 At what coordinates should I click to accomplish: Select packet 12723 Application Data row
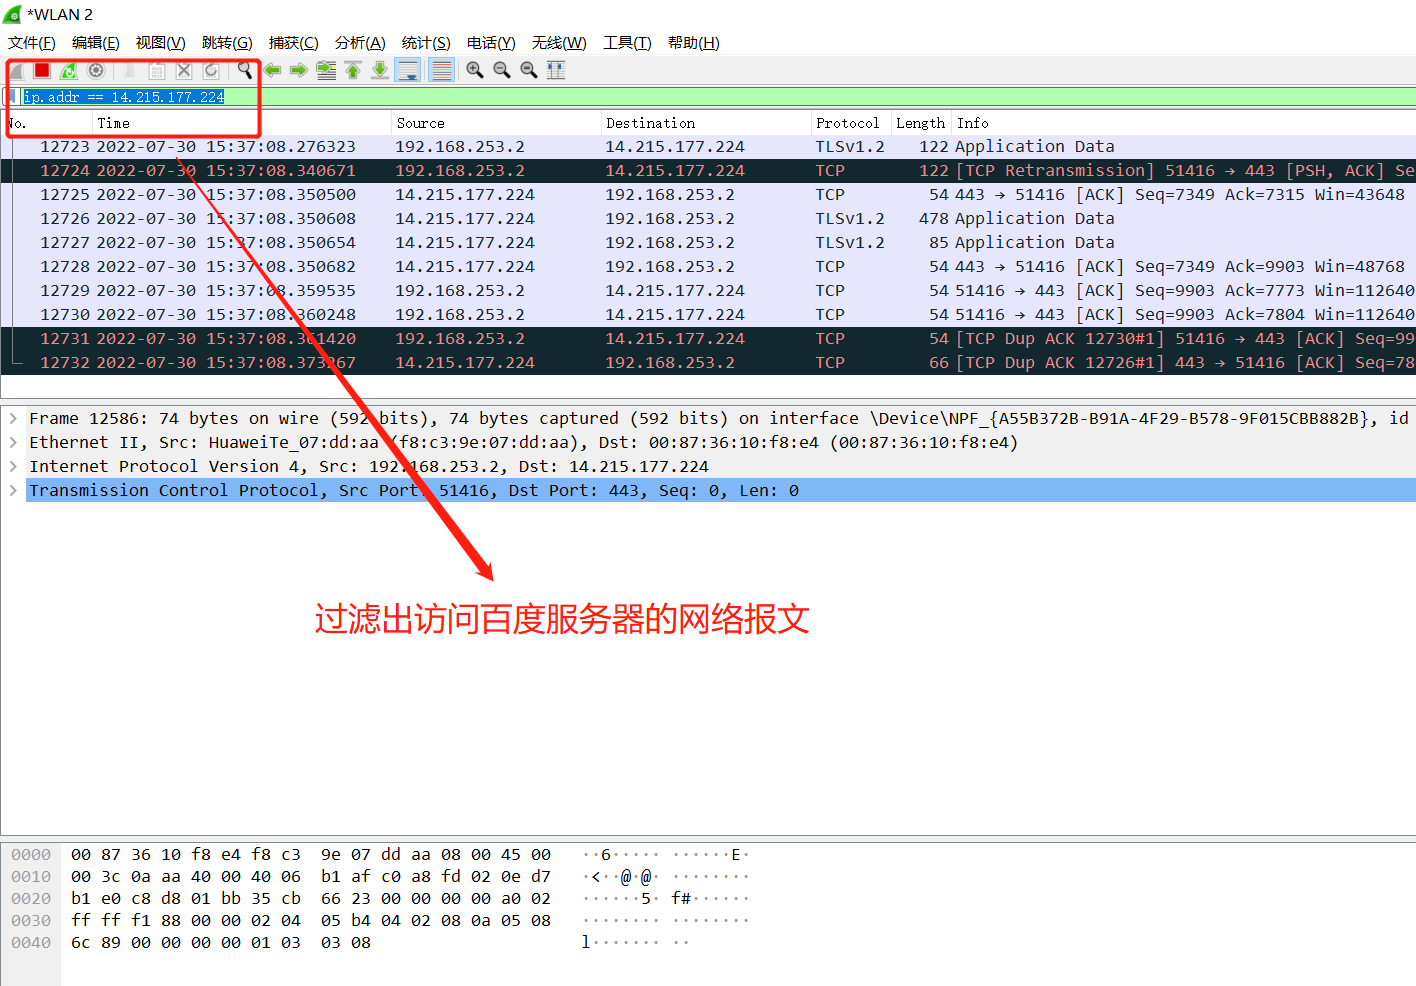coord(708,147)
